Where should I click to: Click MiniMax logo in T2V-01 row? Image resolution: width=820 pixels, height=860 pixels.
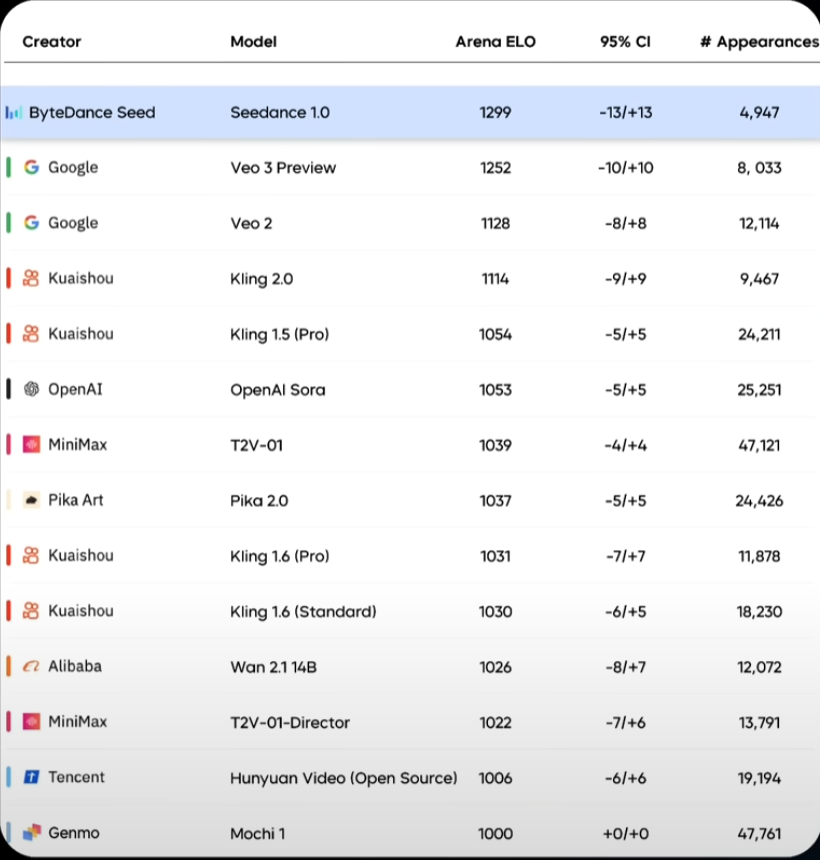(31, 445)
